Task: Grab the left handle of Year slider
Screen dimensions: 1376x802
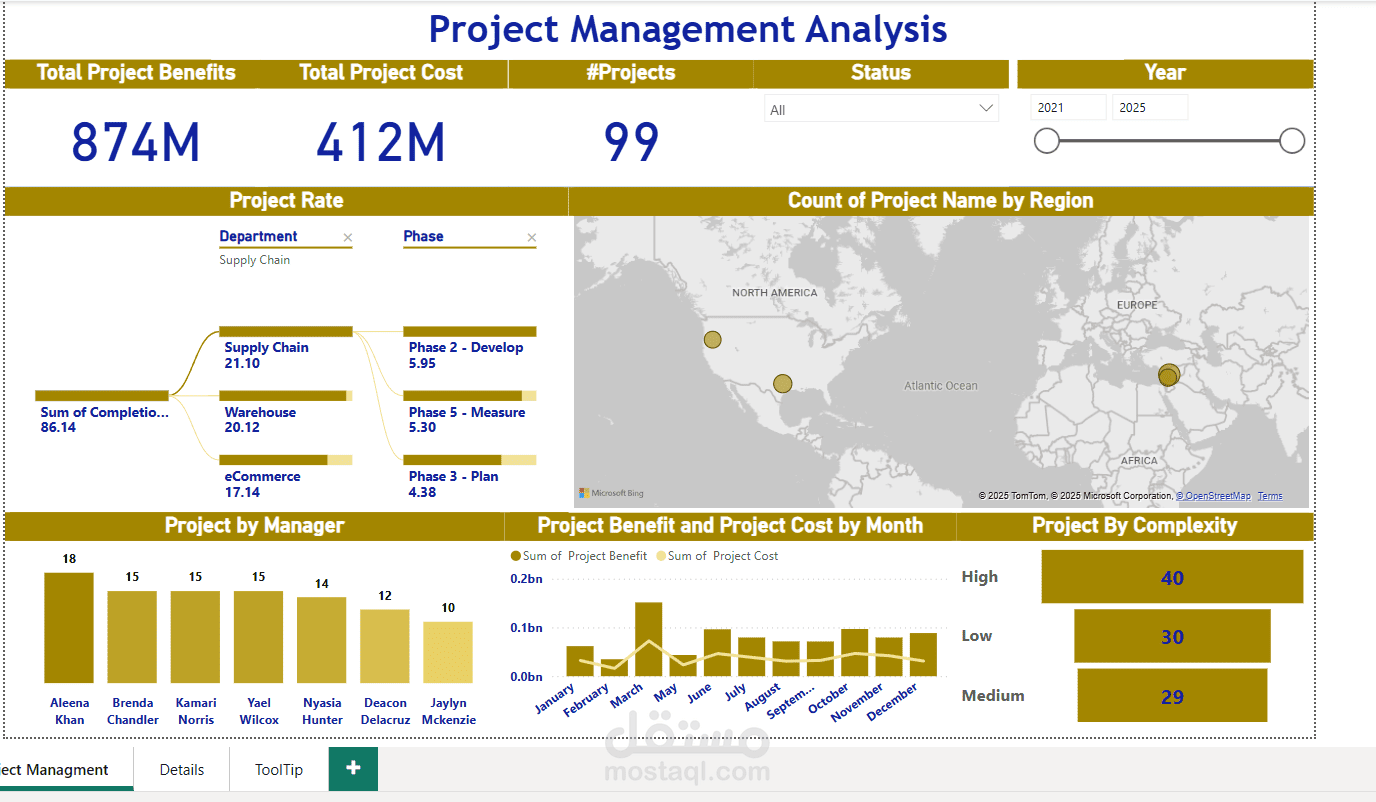Action: pos(1047,141)
